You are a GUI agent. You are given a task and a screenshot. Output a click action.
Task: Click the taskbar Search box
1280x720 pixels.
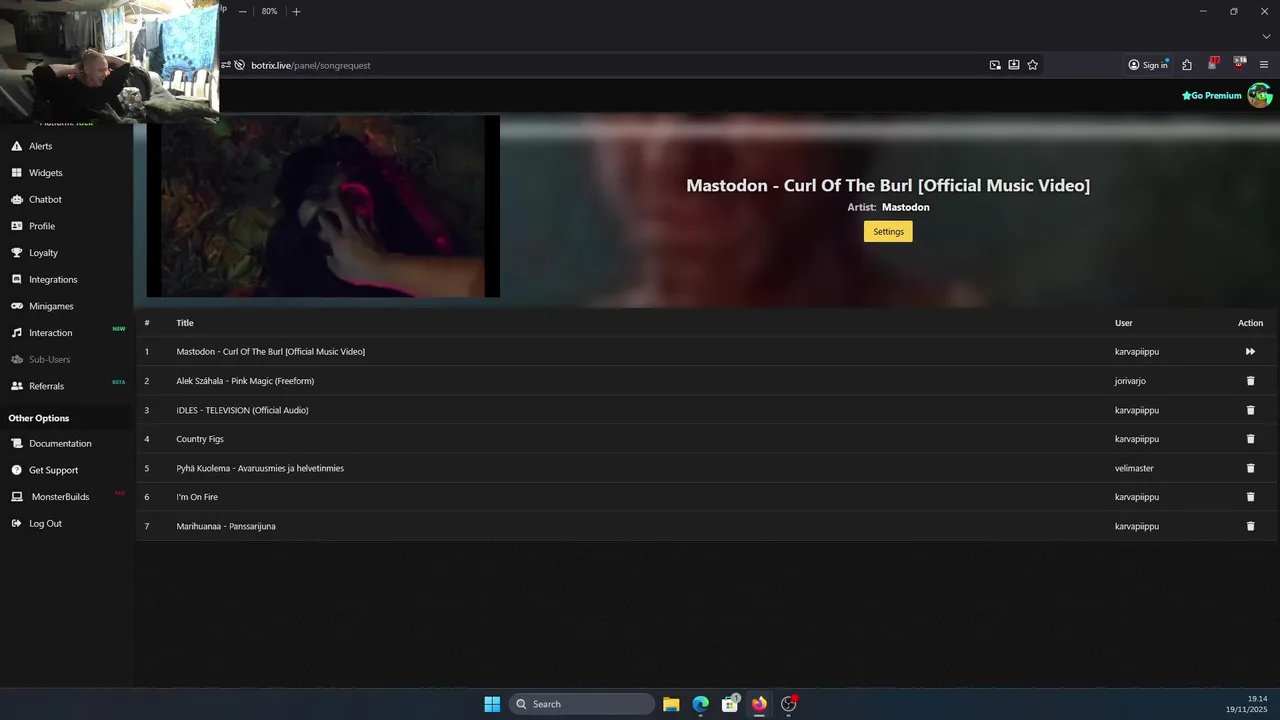(582, 704)
